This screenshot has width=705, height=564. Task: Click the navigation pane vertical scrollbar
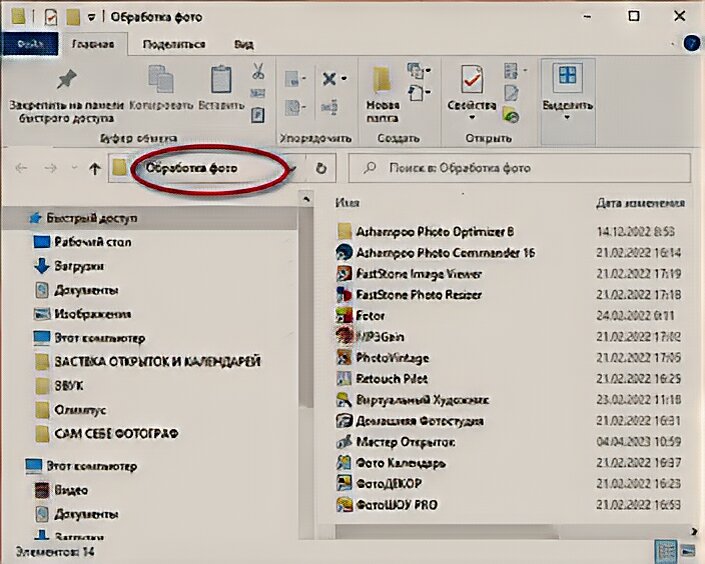tap(306, 306)
